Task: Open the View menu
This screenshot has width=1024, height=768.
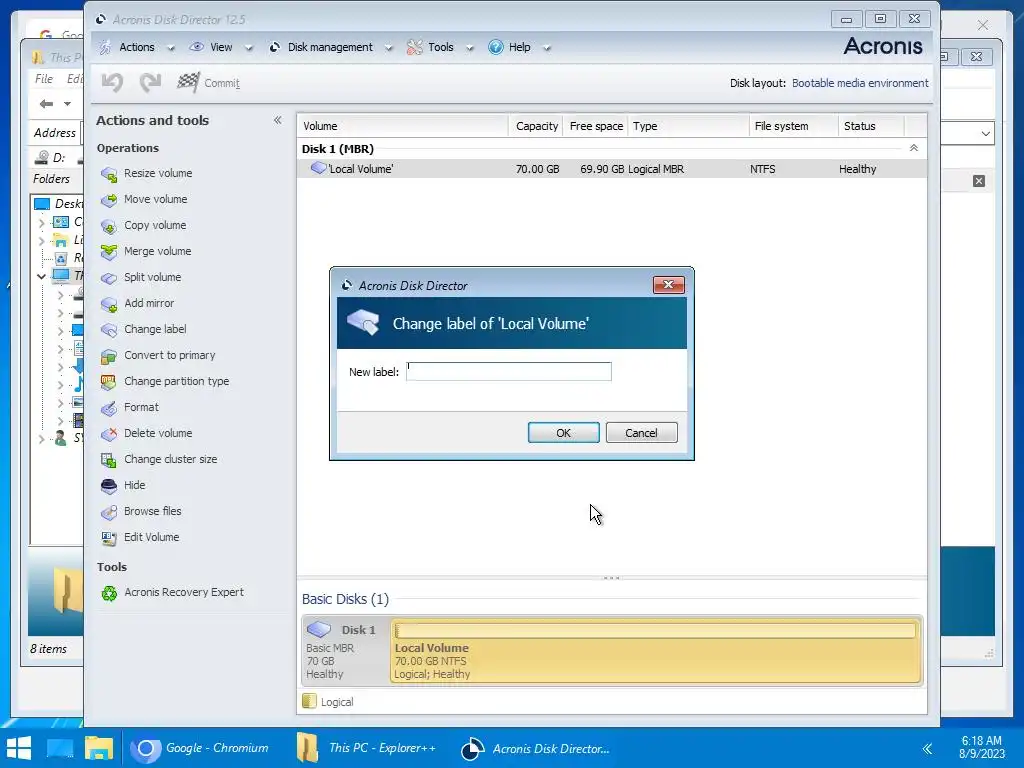Action: click(x=221, y=47)
